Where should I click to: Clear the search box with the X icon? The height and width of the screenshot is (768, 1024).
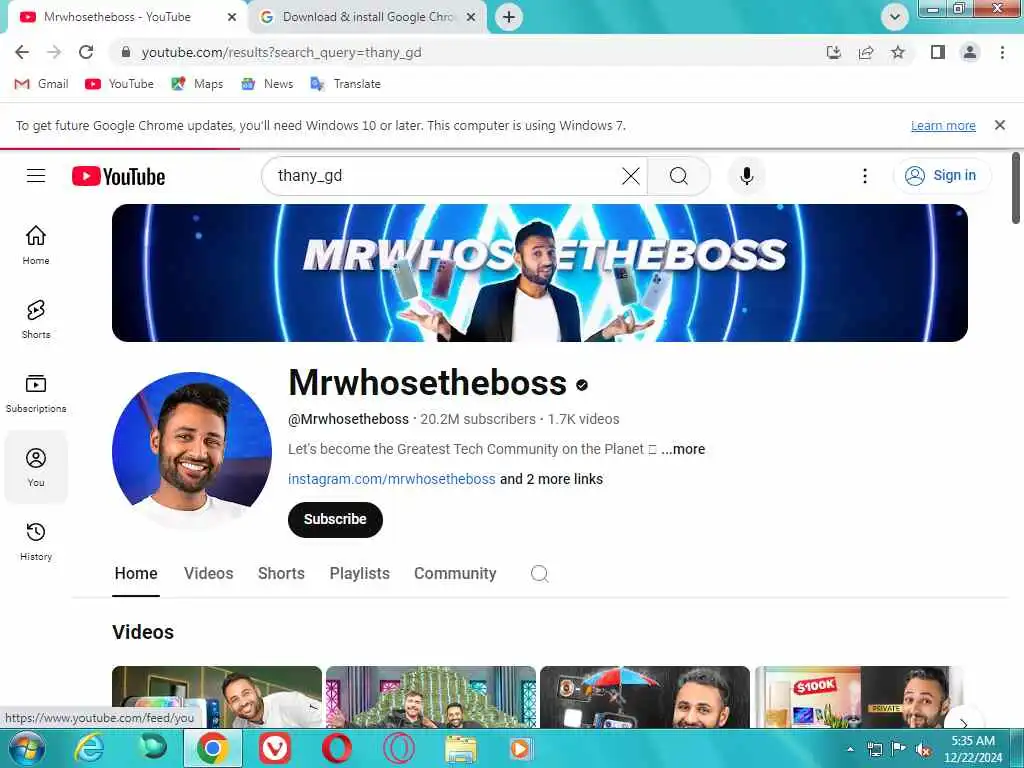[631, 176]
